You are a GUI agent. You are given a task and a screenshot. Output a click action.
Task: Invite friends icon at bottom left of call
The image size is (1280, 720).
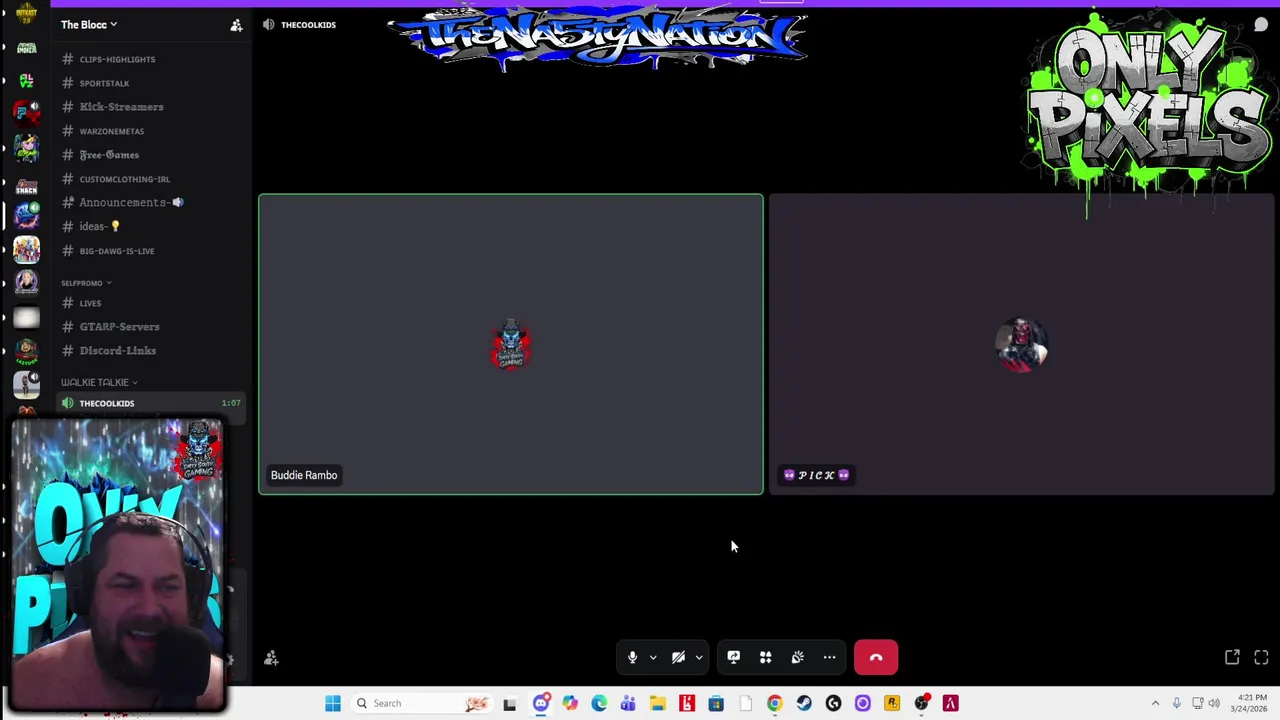point(271,658)
